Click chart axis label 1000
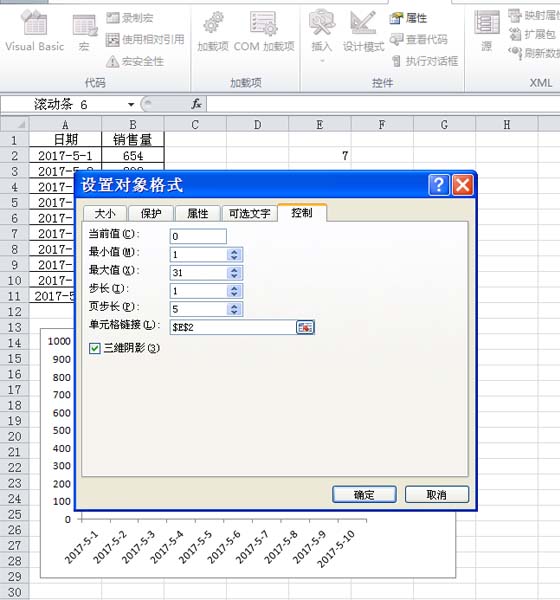The image size is (560, 600). click(x=59, y=341)
